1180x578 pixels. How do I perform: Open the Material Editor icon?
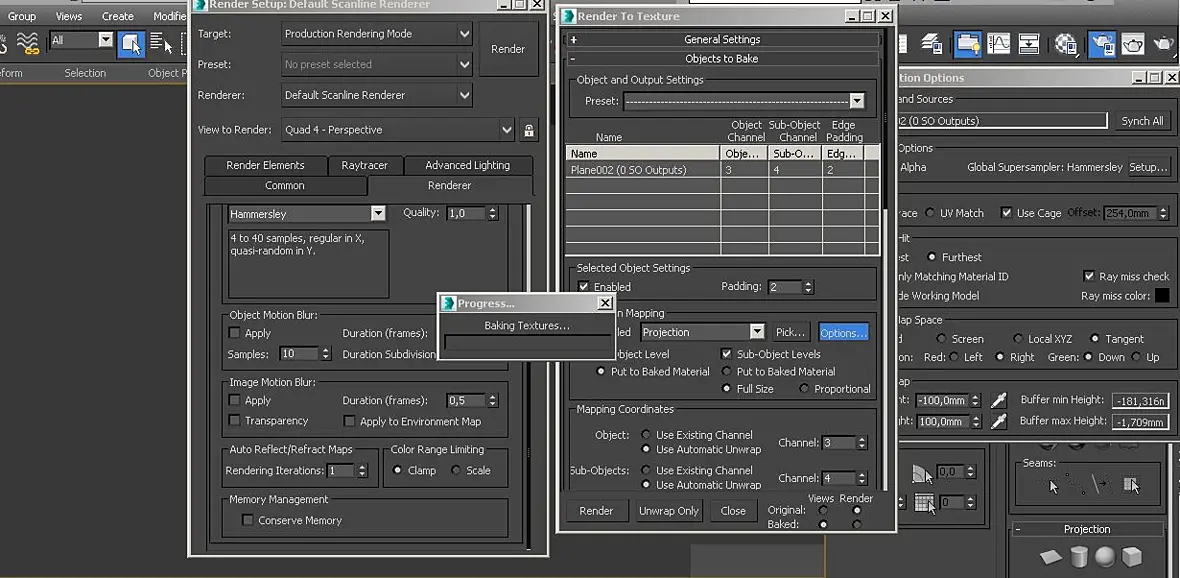coord(1066,44)
